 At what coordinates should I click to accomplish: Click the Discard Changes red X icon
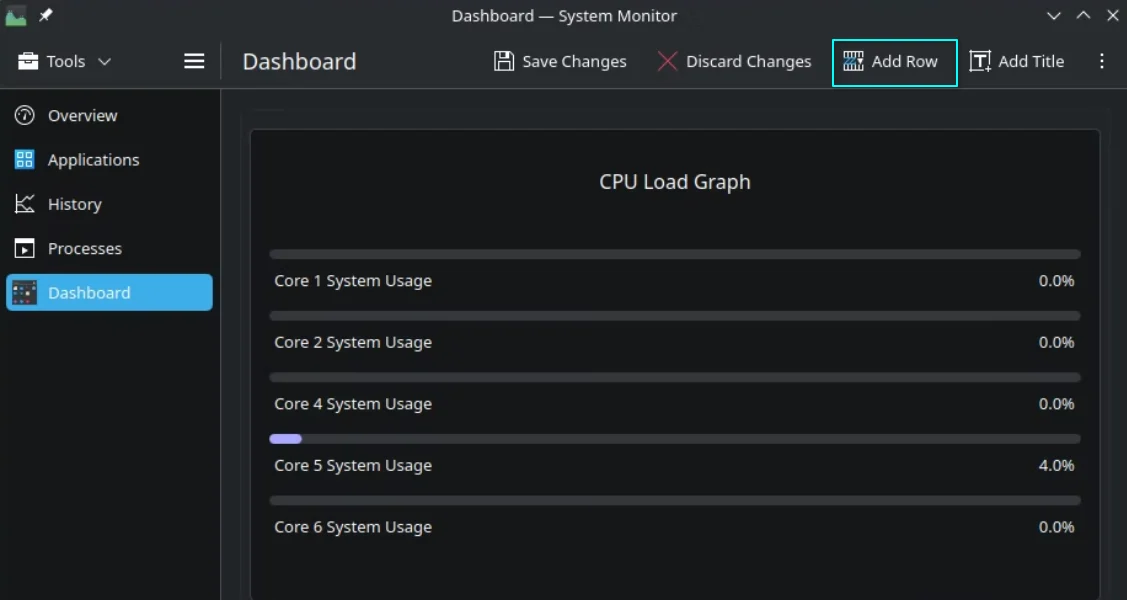coord(667,61)
